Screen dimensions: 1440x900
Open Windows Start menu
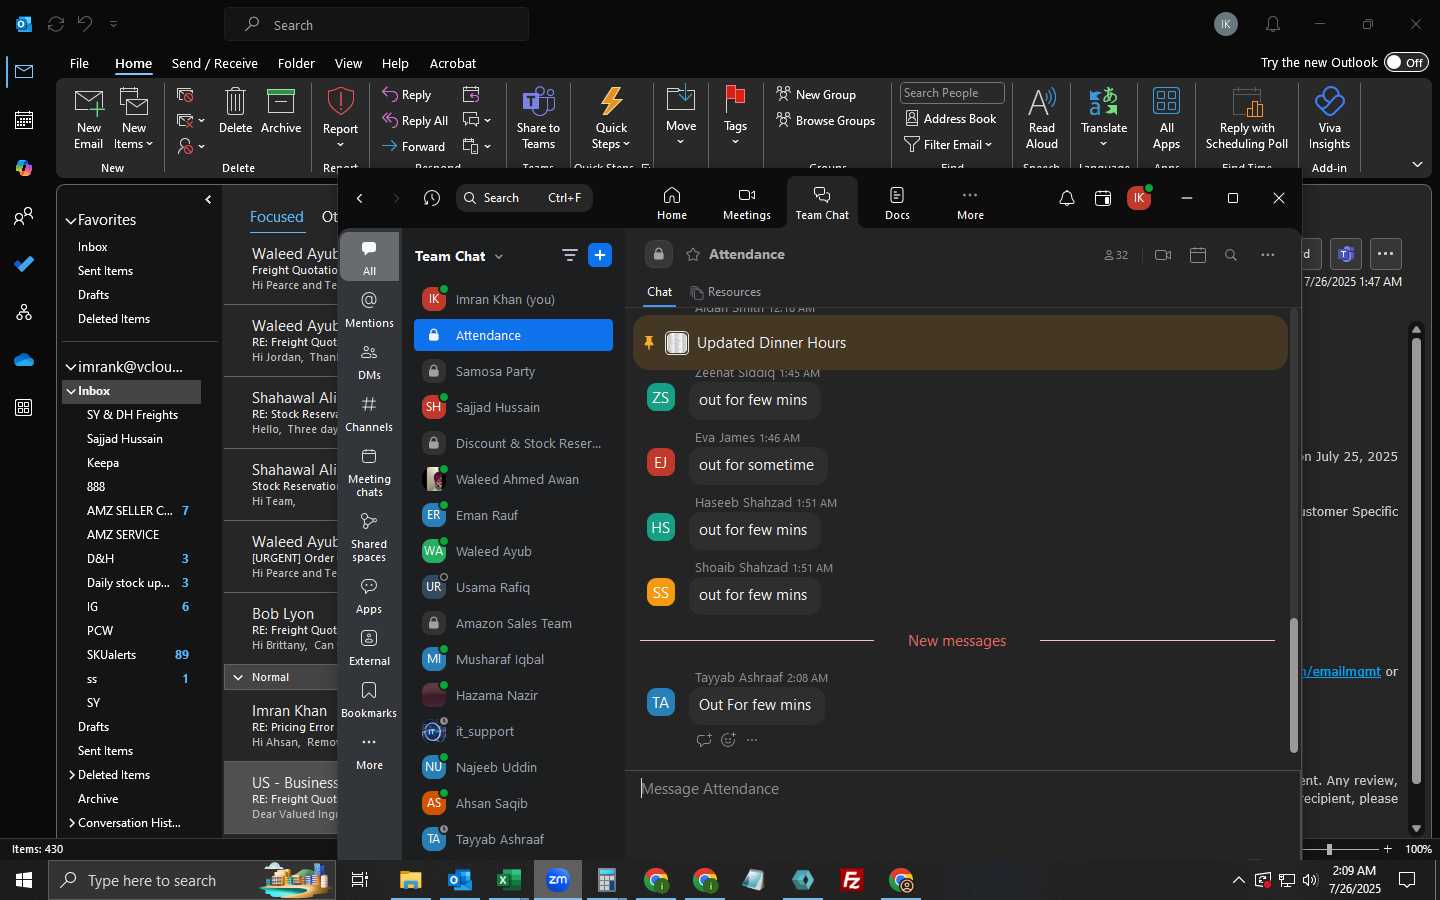coord(24,880)
